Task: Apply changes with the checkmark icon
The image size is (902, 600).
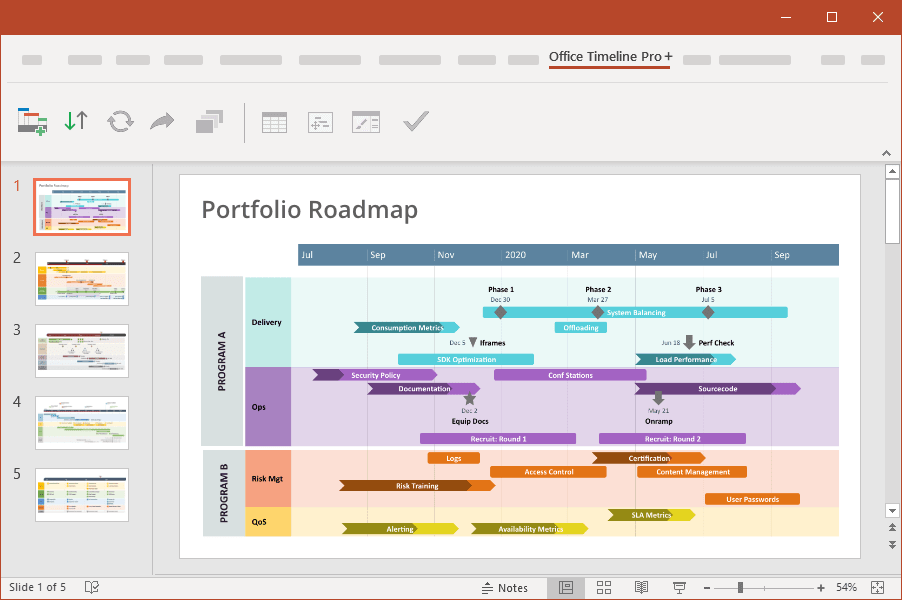Action: pyautogui.click(x=415, y=121)
